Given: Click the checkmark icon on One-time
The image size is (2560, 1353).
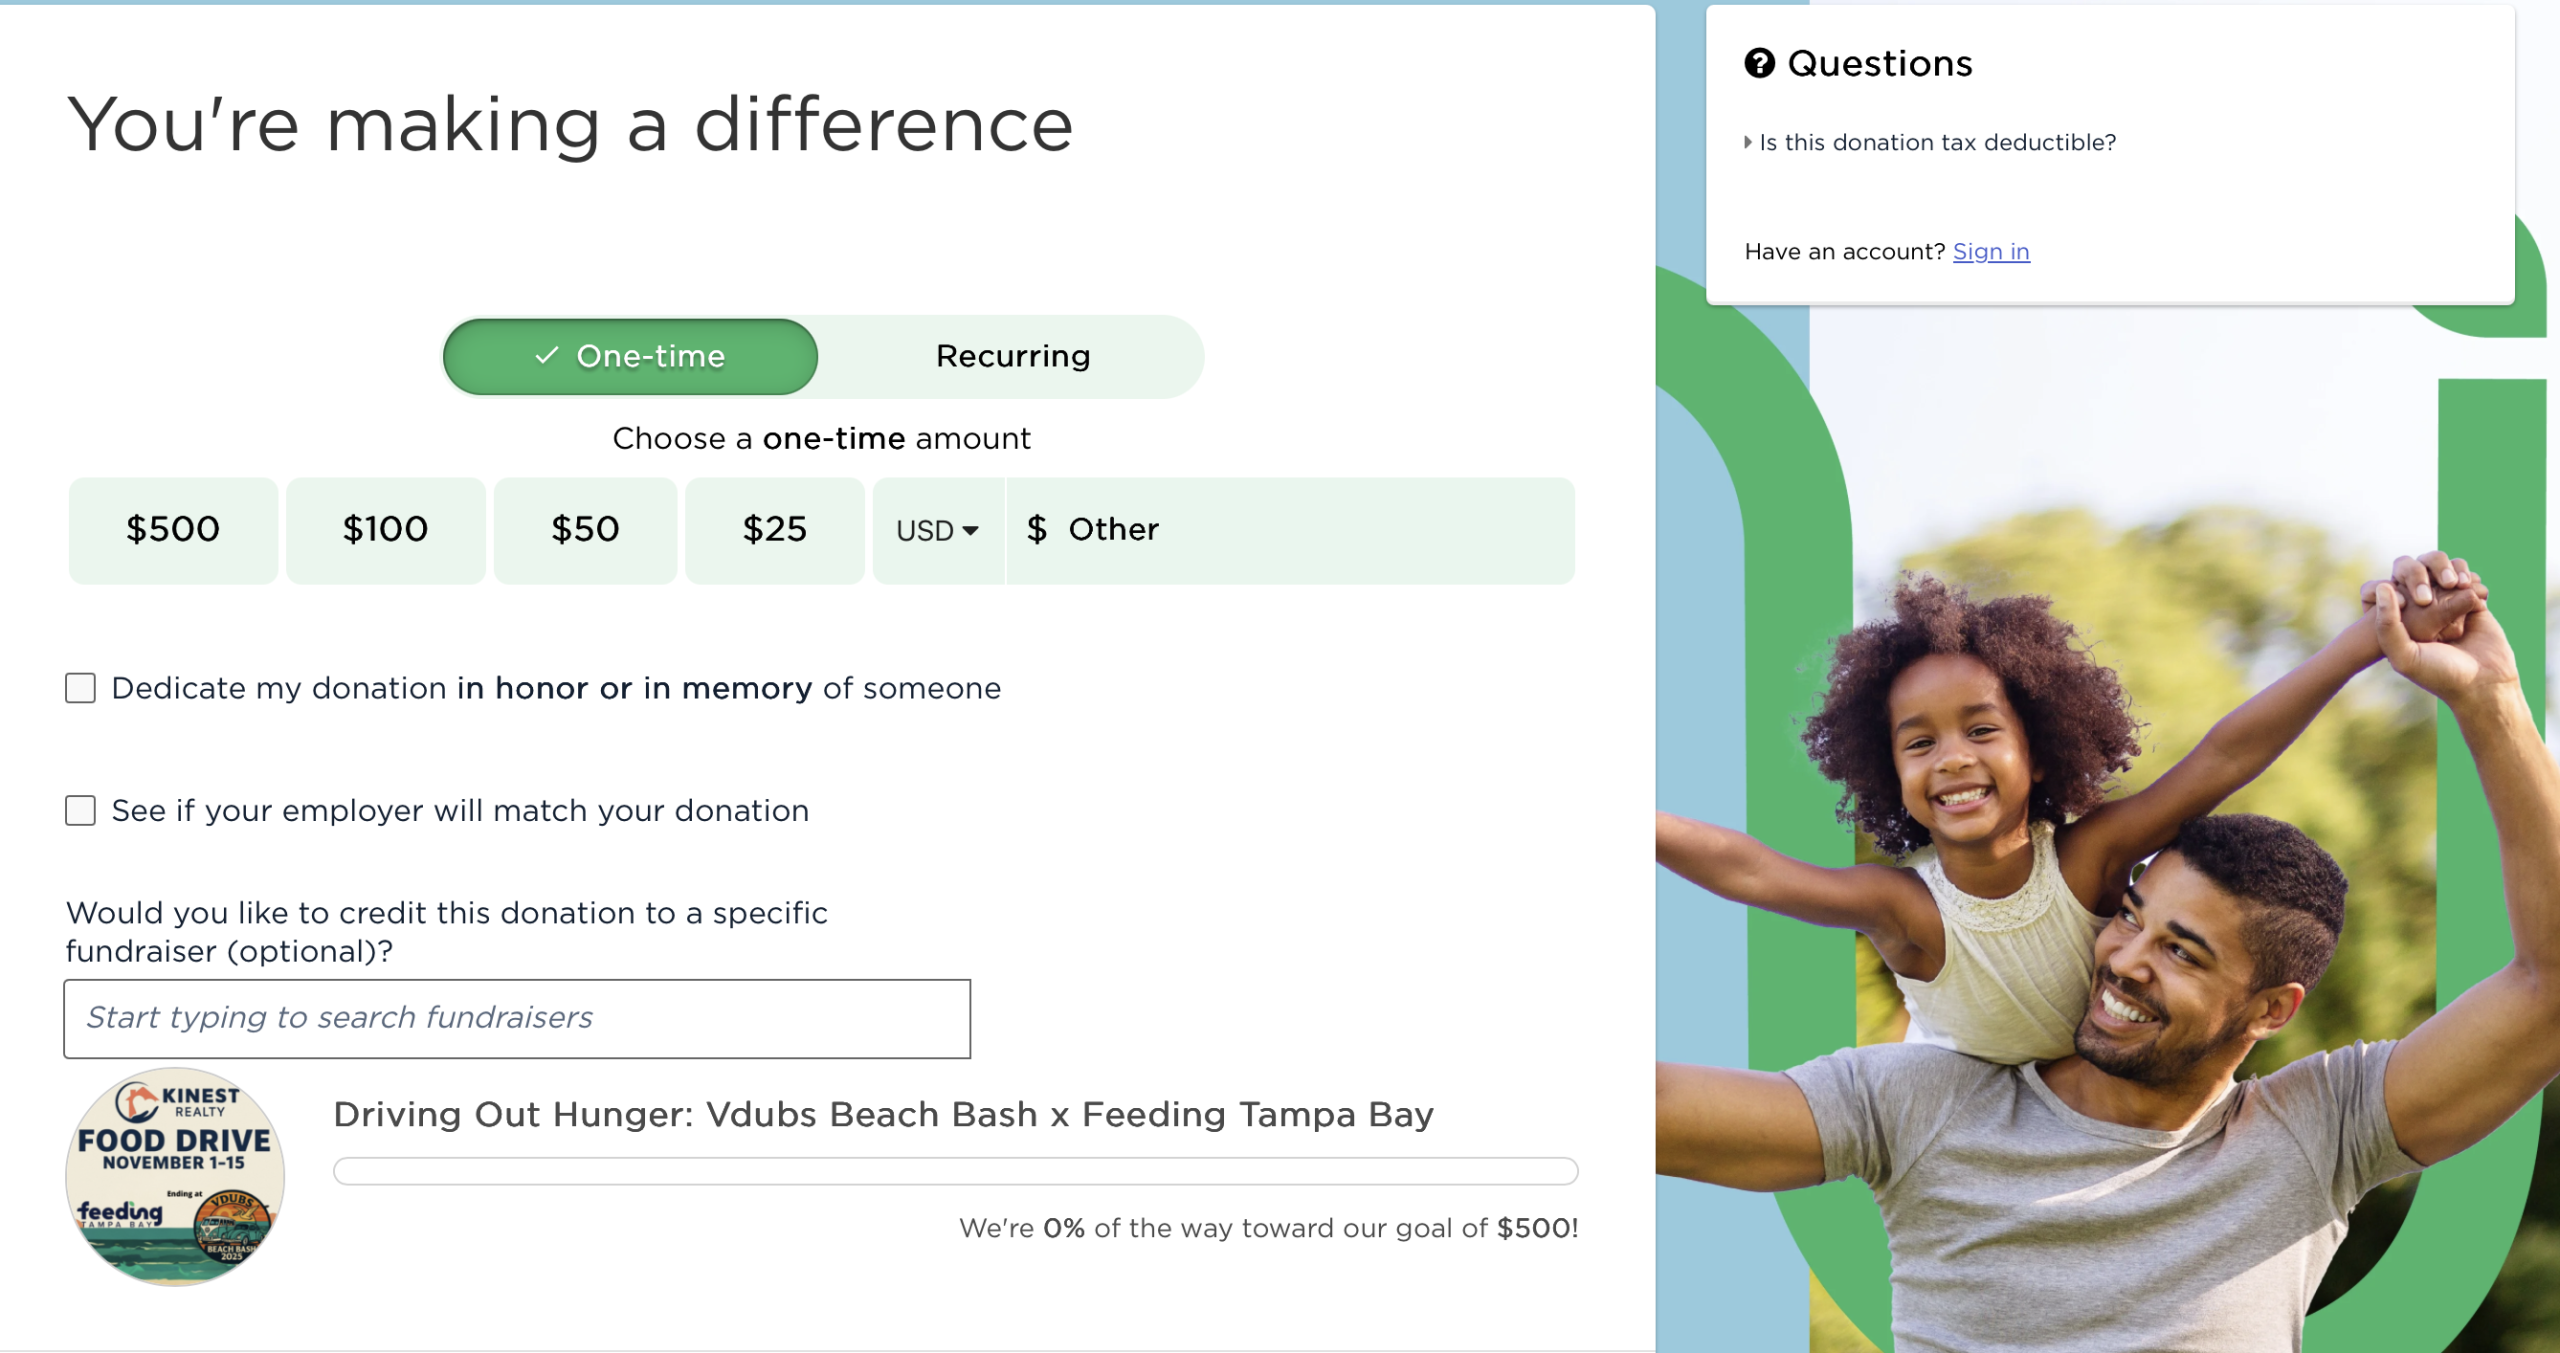Looking at the screenshot, I should coord(546,356).
